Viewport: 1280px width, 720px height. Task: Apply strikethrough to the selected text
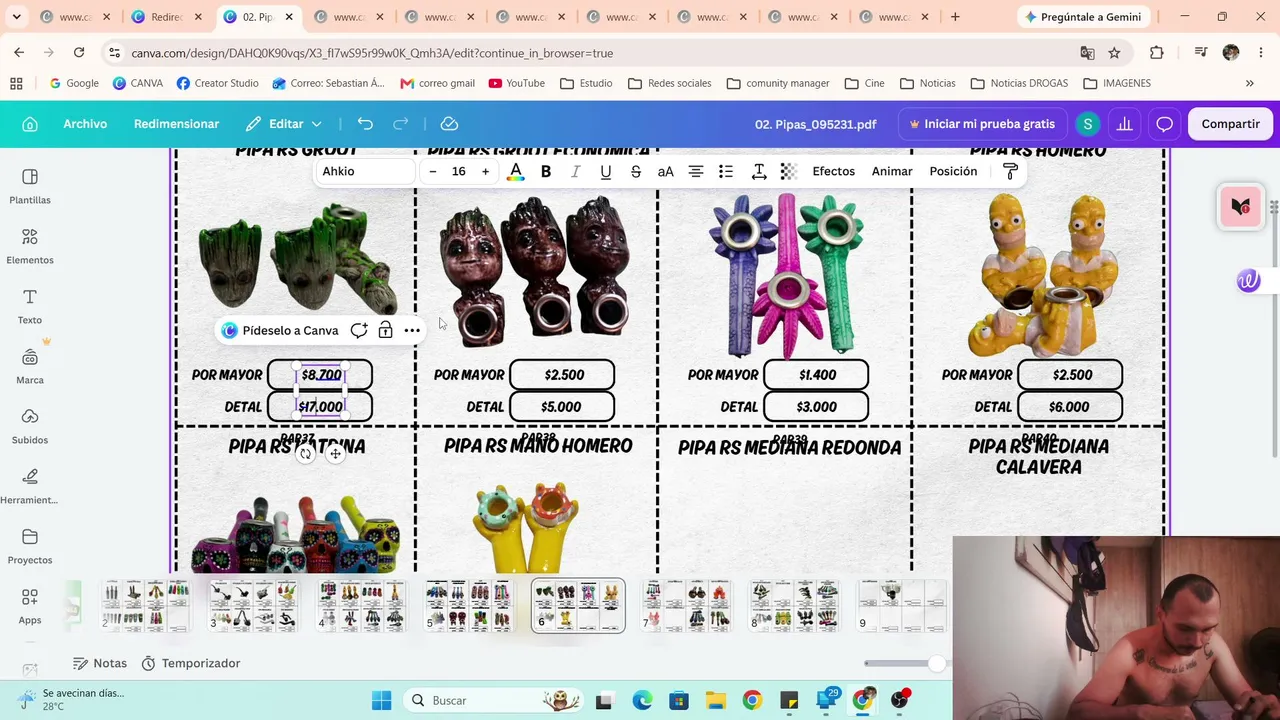[x=635, y=172]
